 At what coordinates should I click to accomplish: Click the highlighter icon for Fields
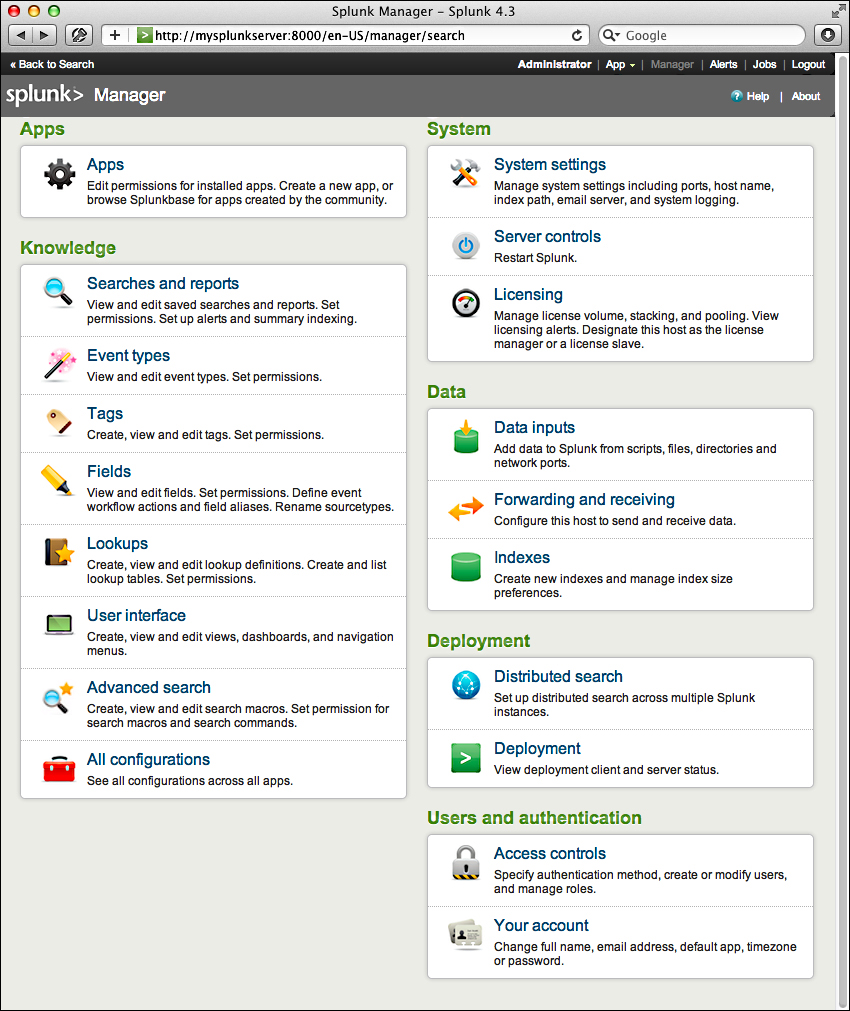[x=57, y=480]
